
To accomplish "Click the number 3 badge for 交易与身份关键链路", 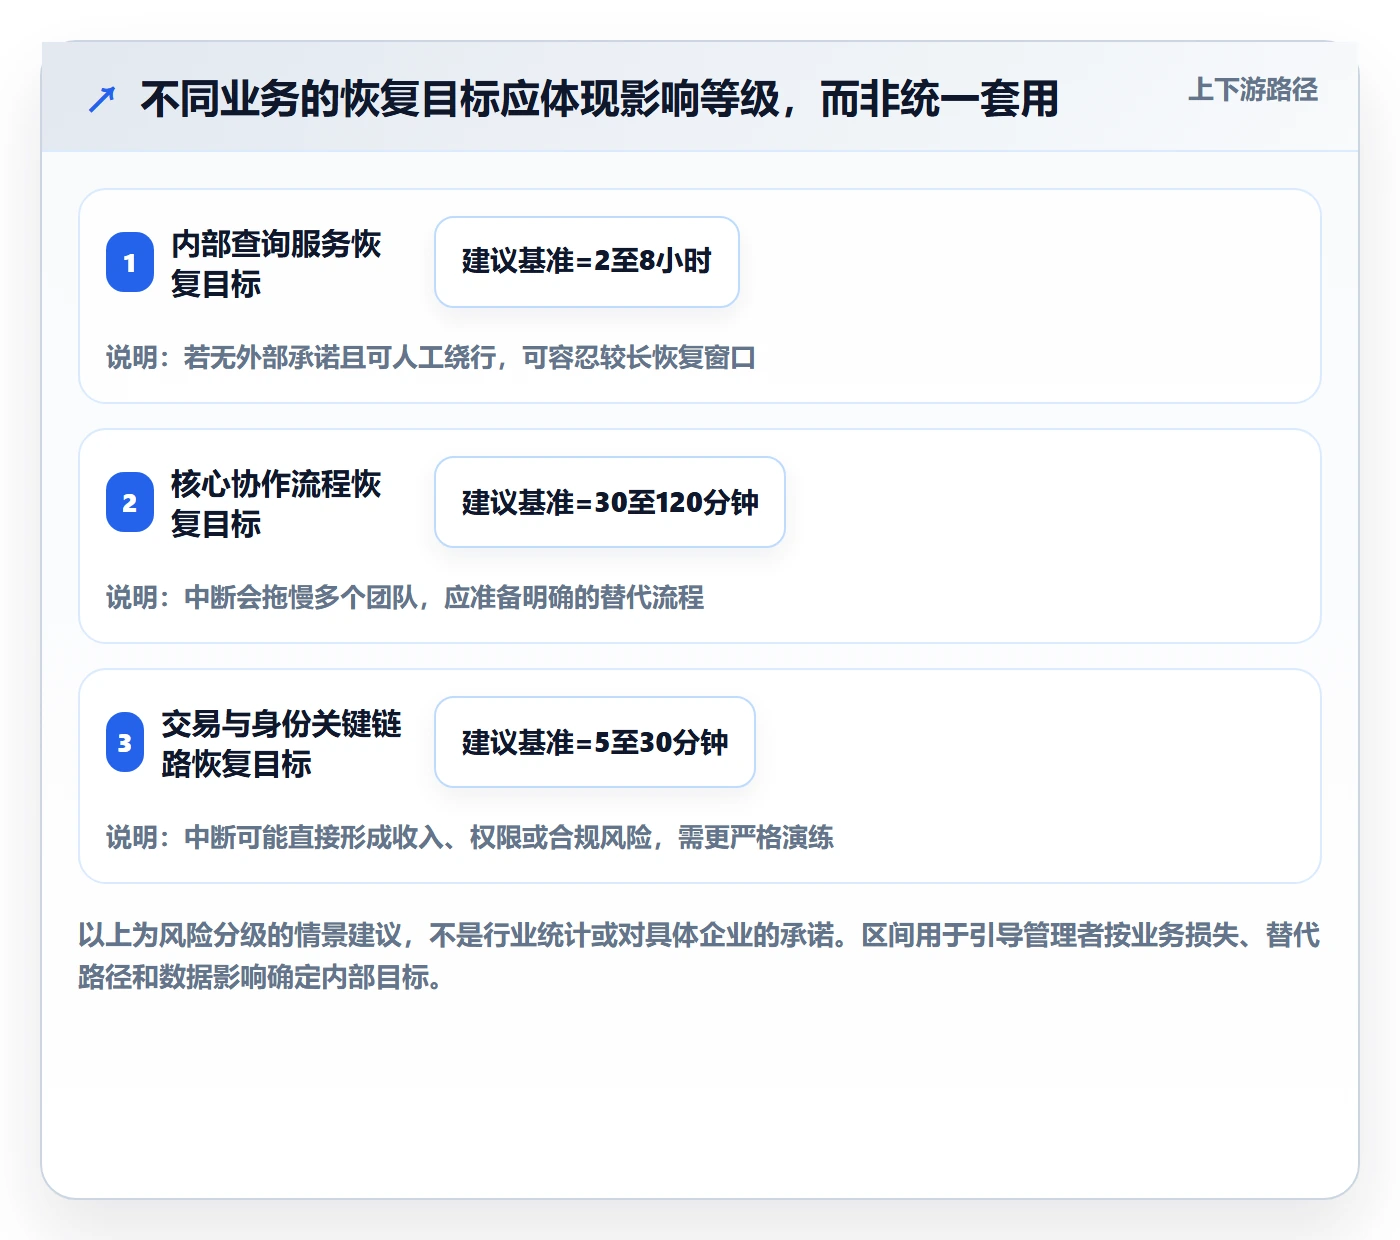I will tap(125, 742).
